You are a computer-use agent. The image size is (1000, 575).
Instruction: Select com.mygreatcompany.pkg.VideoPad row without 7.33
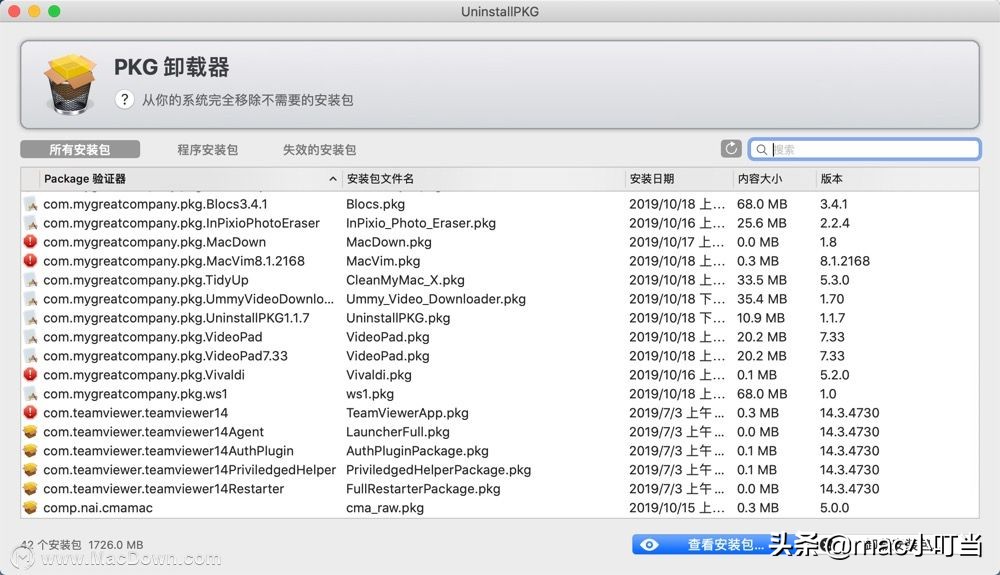point(499,337)
